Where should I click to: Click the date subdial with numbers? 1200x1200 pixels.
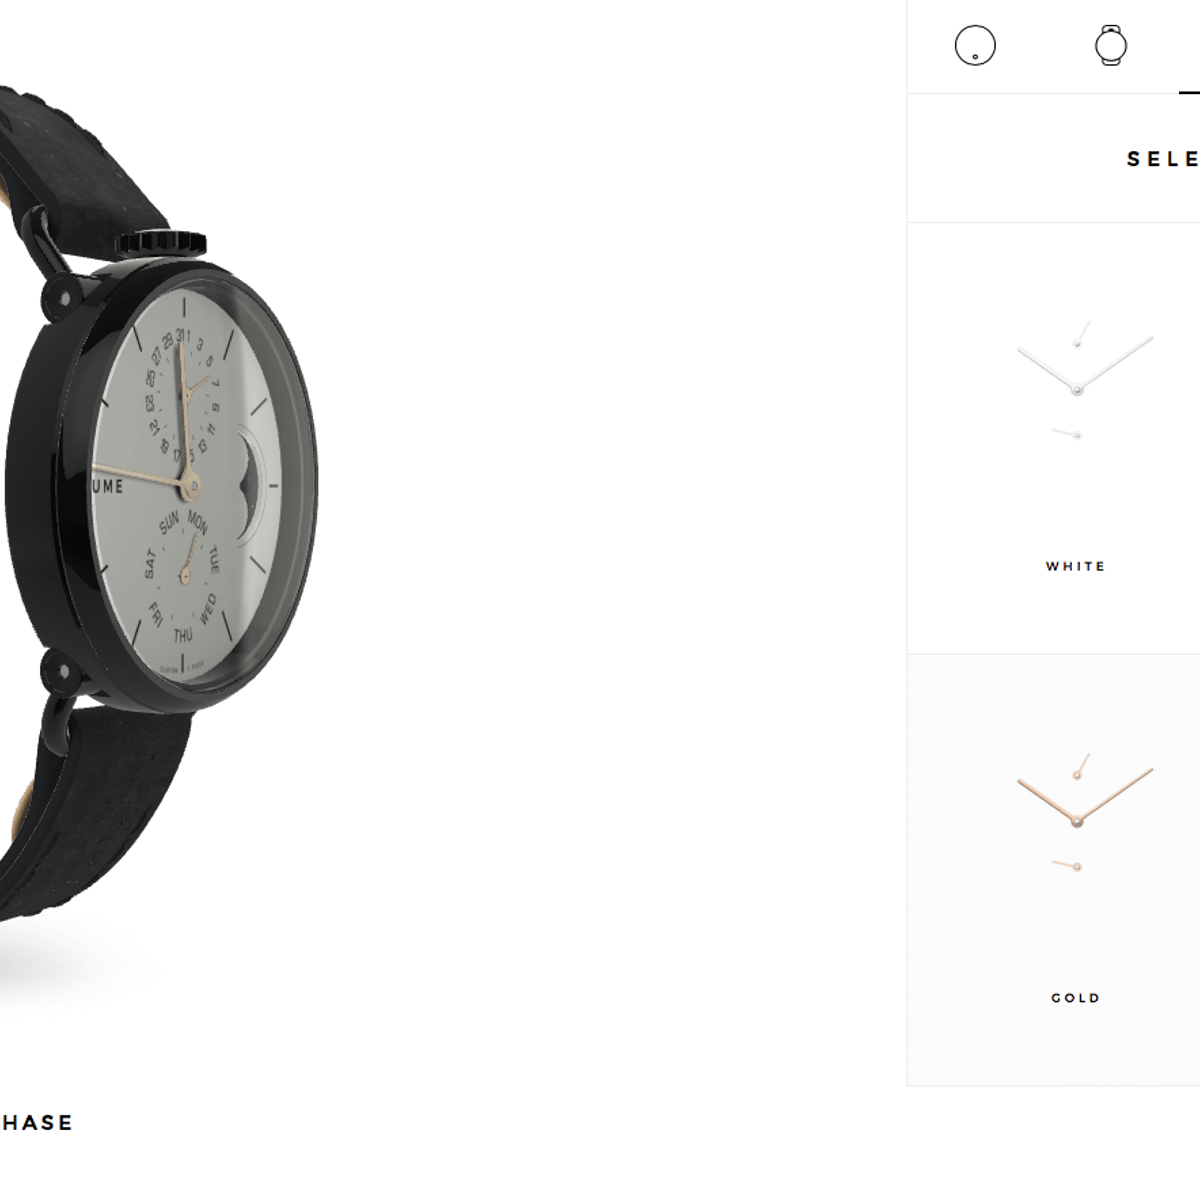(x=183, y=393)
